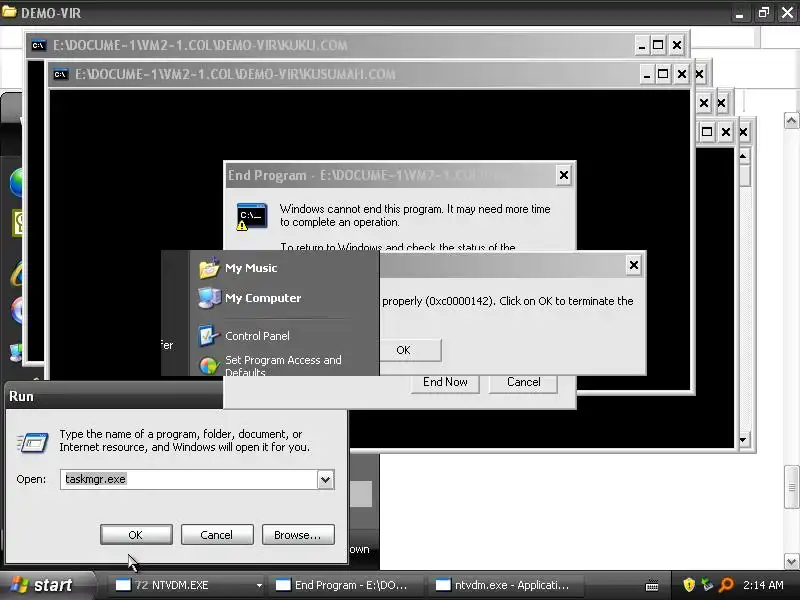Click the DEMO-VIR window vertical scrollbar thumb
Viewport: 800px width, 600px height.
(791, 487)
